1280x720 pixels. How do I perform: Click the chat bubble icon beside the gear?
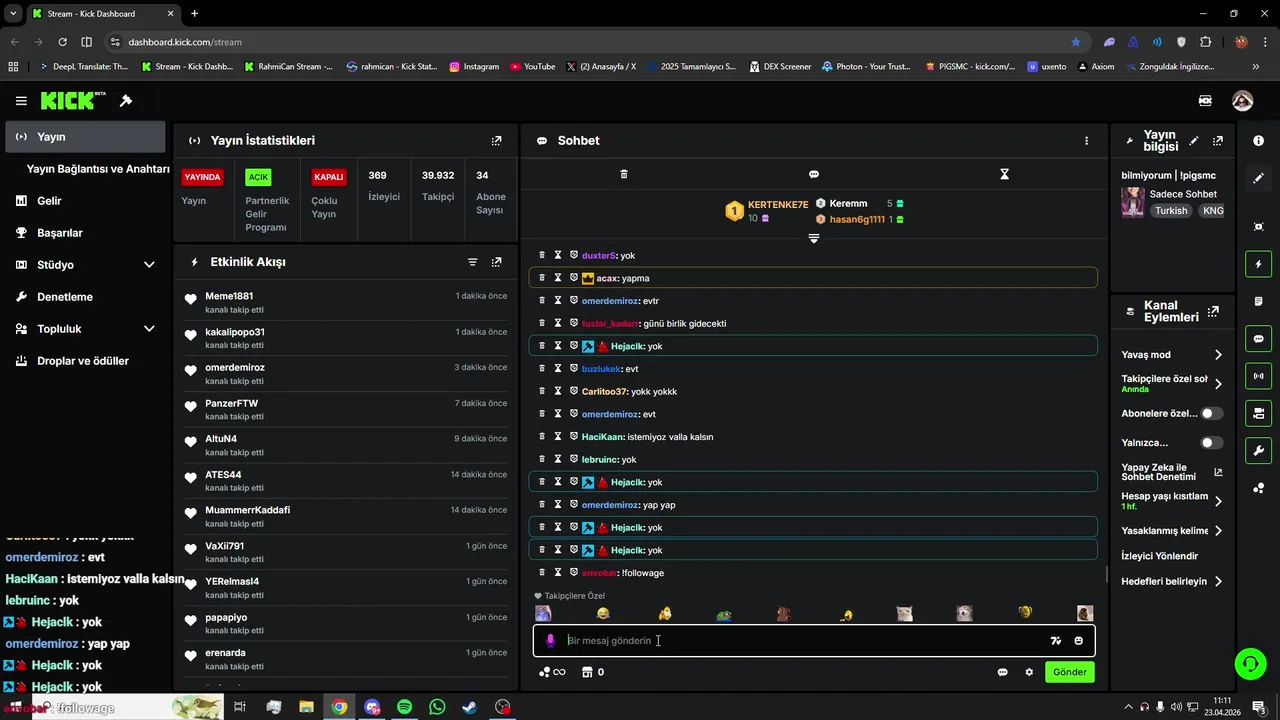pos(1002,672)
